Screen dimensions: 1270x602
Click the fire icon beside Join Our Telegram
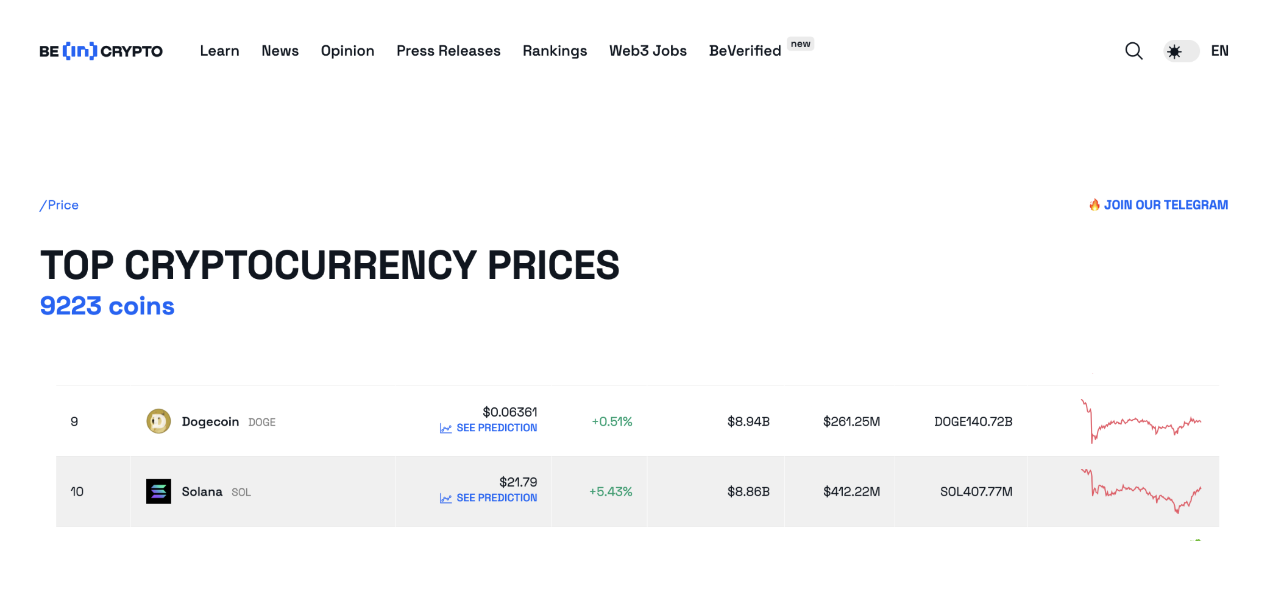pos(1094,205)
